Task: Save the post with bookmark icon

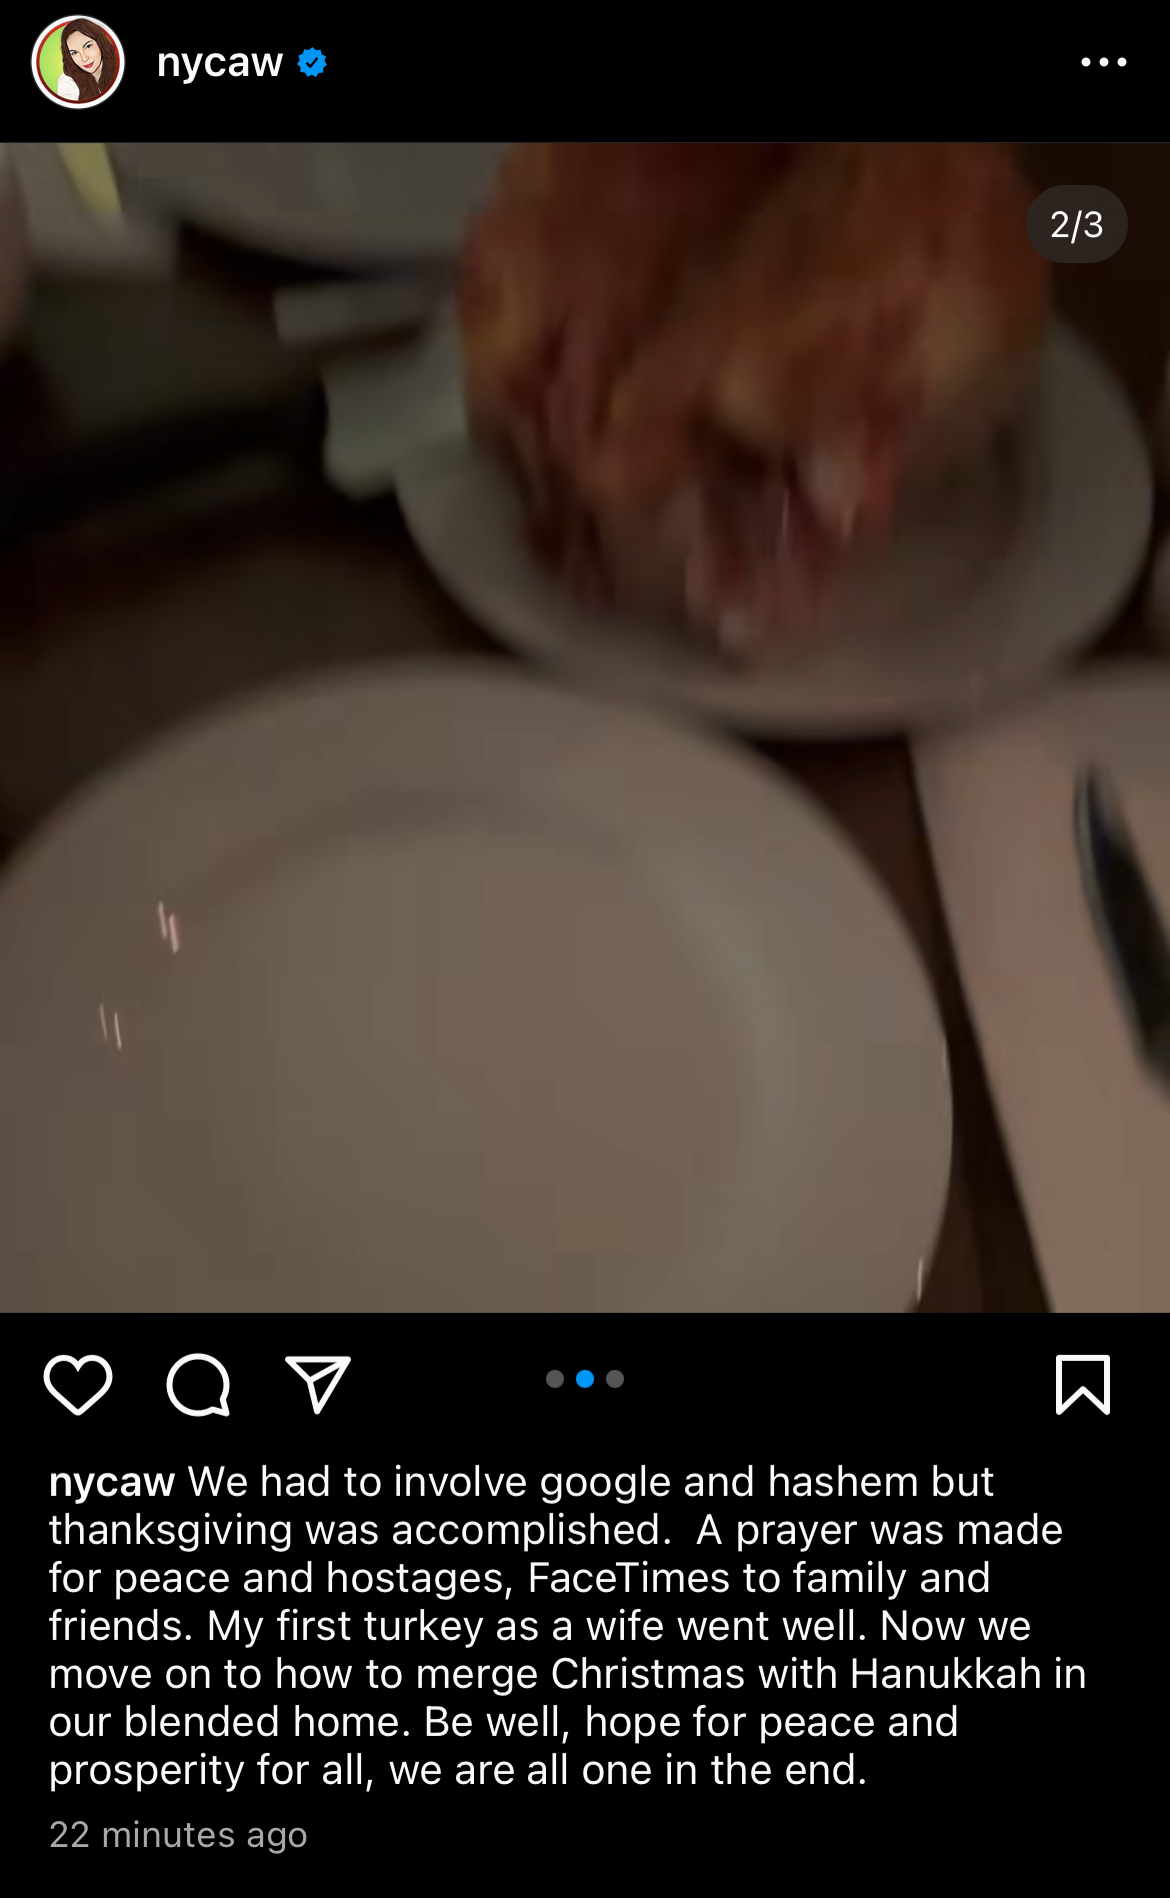Action: coord(1083,1384)
